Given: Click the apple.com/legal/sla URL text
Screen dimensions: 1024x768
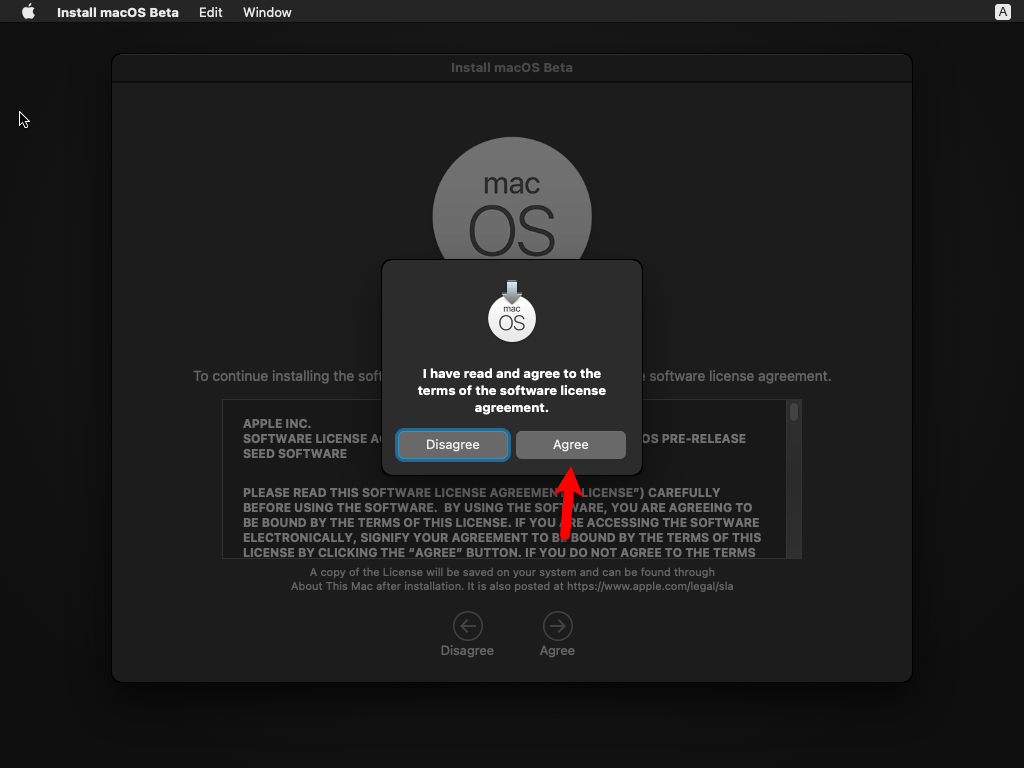Looking at the screenshot, I should [650, 586].
